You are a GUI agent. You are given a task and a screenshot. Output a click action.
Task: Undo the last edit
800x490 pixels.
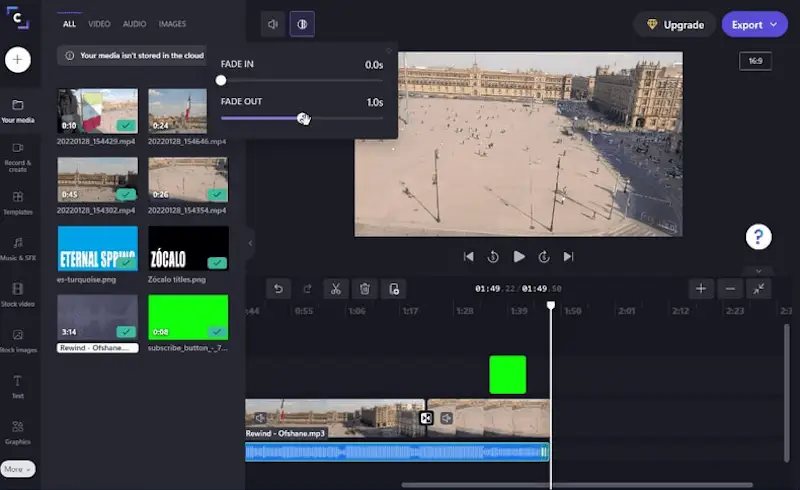pyautogui.click(x=278, y=289)
